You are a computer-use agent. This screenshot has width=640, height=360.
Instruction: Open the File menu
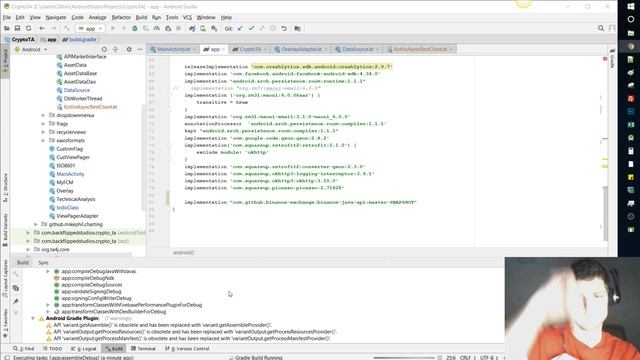pos(7,18)
